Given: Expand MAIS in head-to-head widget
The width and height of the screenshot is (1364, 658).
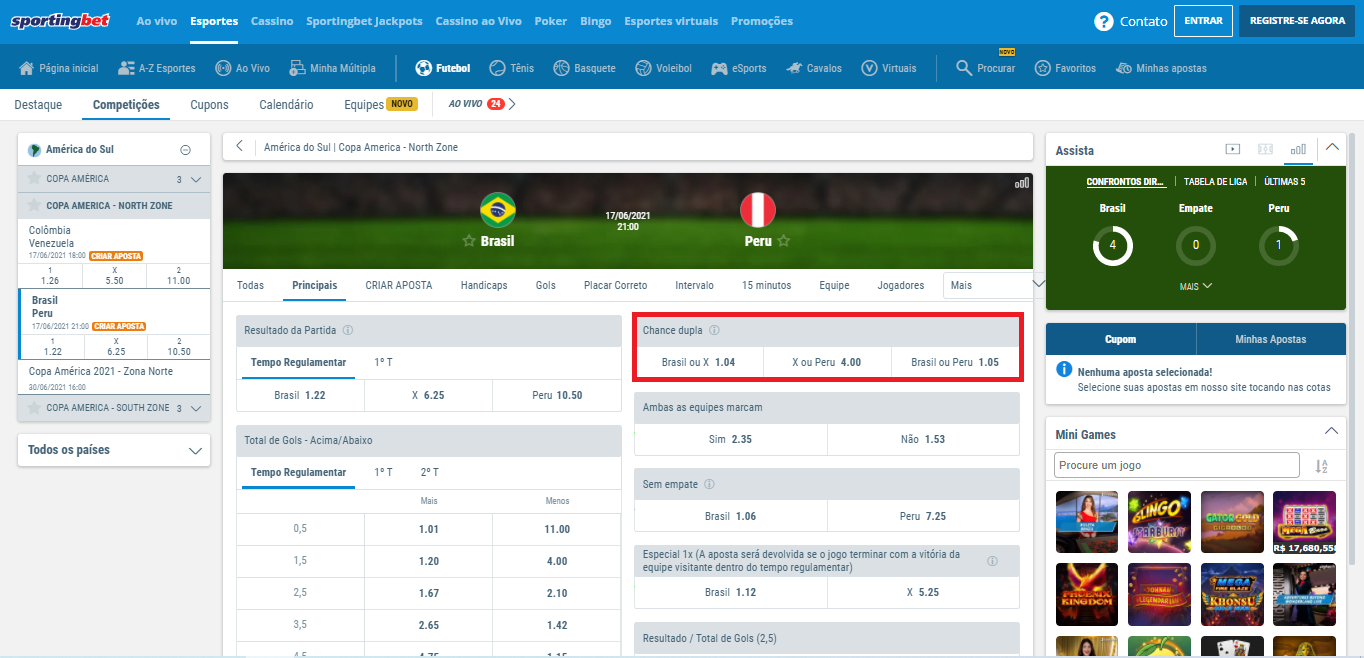Looking at the screenshot, I should (x=1196, y=286).
